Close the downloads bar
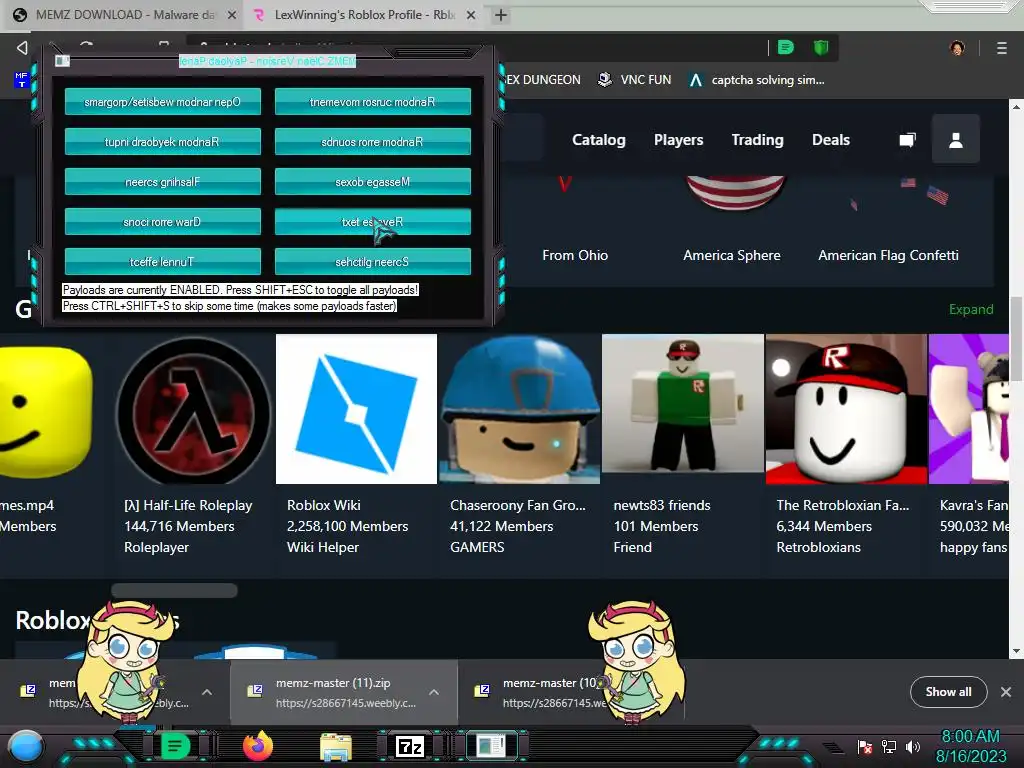Image resolution: width=1024 pixels, height=768 pixels. (1006, 692)
